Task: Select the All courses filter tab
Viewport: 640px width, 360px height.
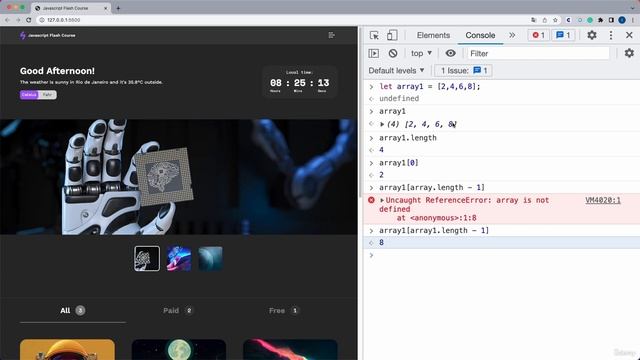Action: pos(73,311)
